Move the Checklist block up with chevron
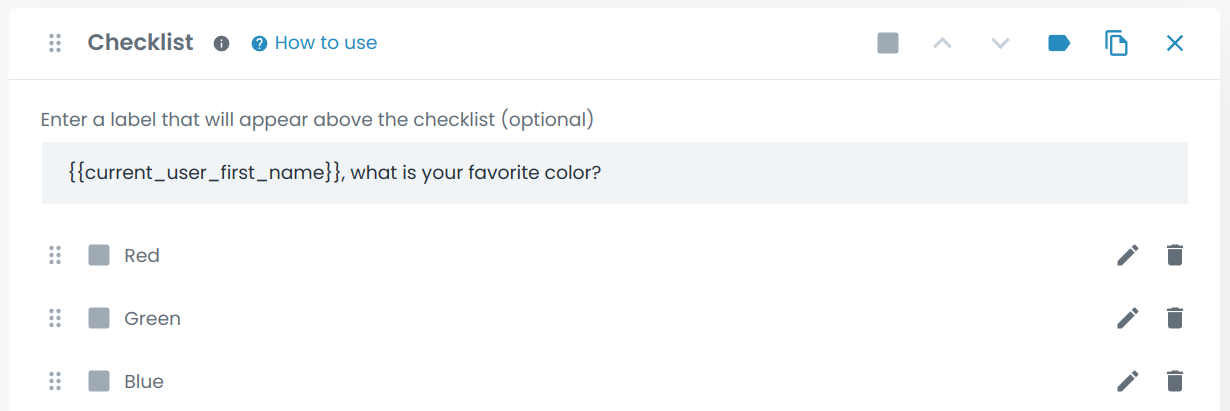The height and width of the screenshot is (411, 1230). [942, 43]
